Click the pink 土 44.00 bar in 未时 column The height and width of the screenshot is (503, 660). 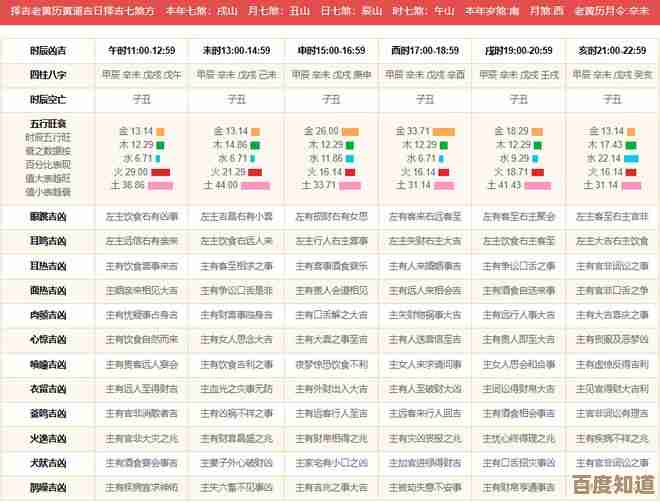255,185
